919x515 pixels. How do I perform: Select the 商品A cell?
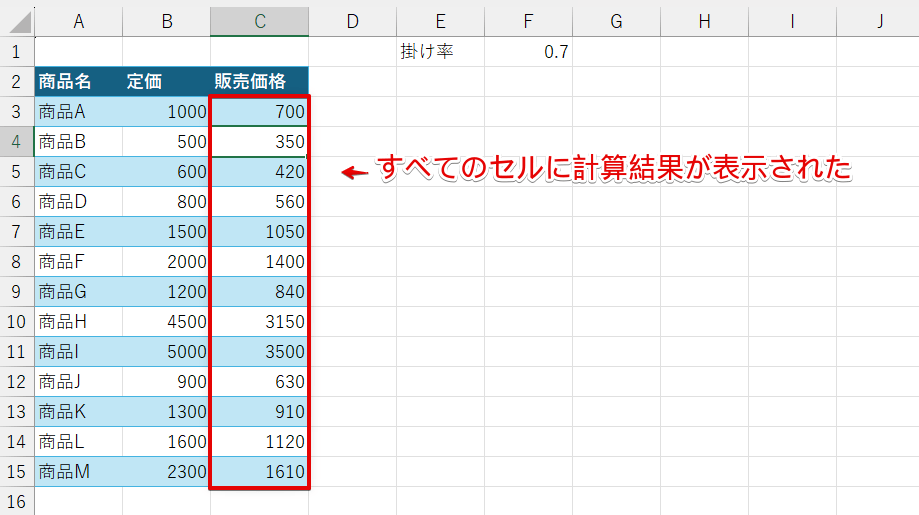click(79, 111)
